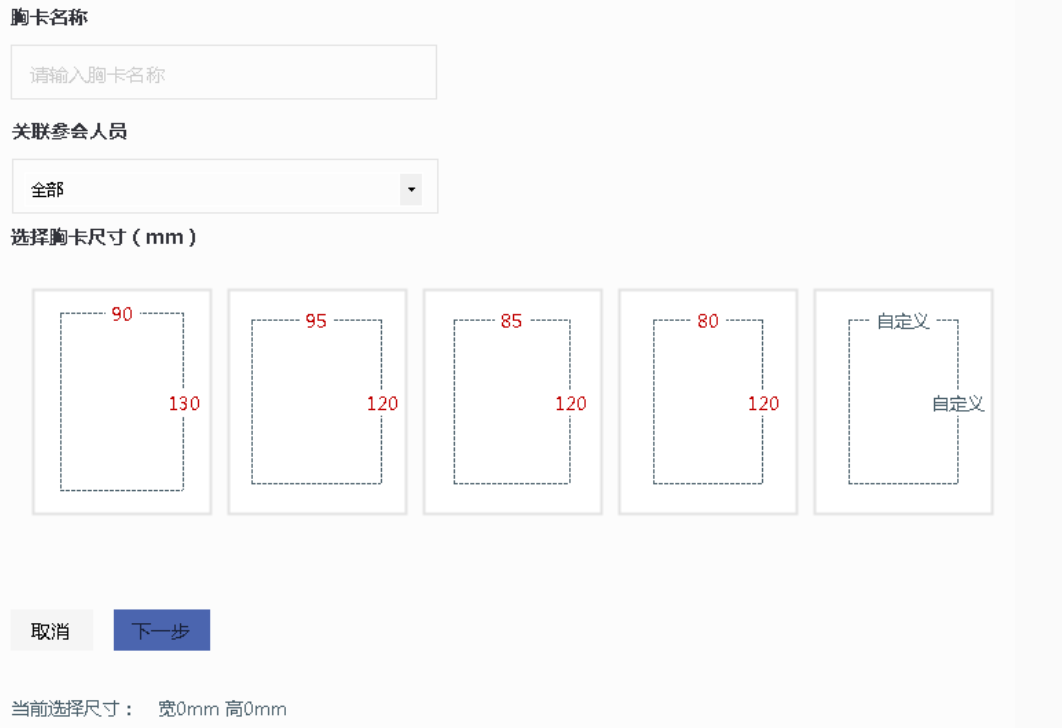The height and width of the screenshot is (728, 1062).
Task: Click the right-side 自定义 height label
Action: (x=958, y=404)
